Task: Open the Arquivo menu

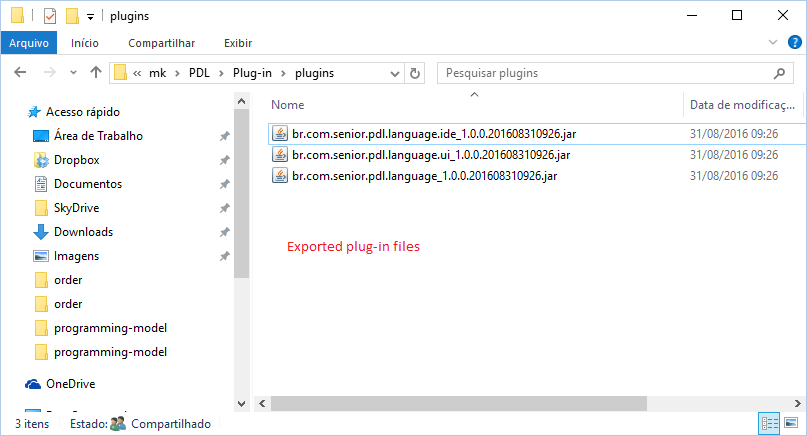Action: 29,43
